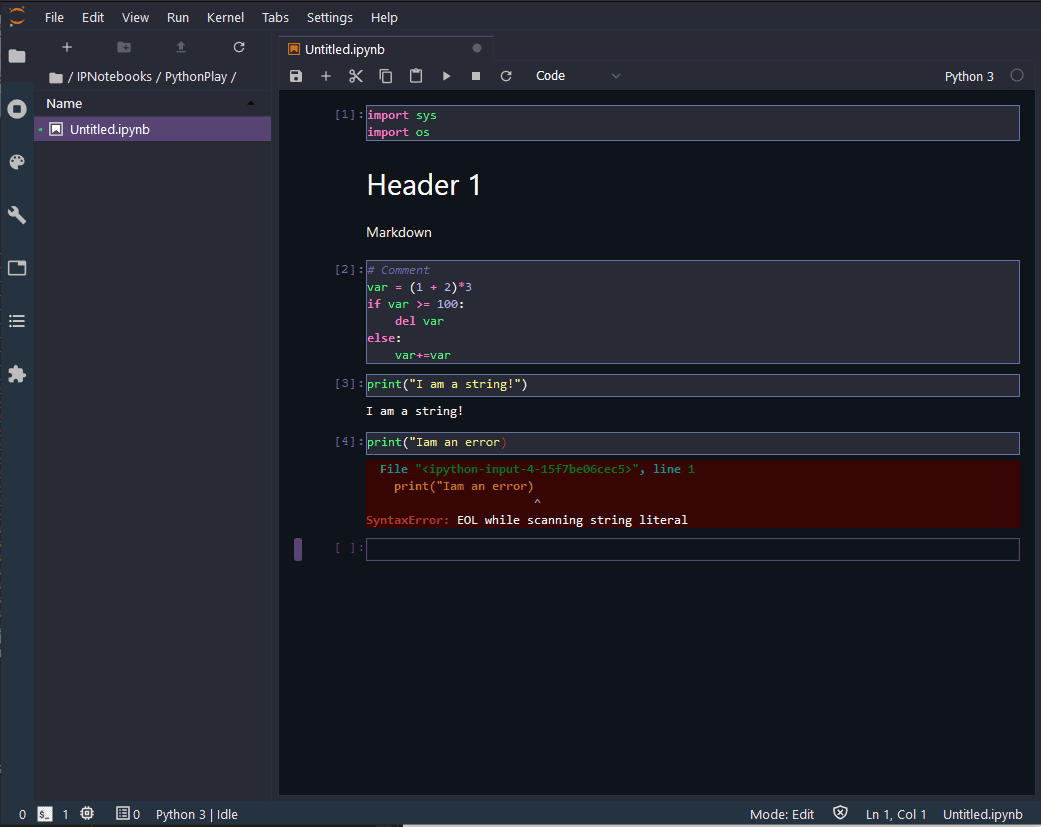Cut the selected cell with the scissors icon
The image size is (1041, 827).
tap(356, 75)
